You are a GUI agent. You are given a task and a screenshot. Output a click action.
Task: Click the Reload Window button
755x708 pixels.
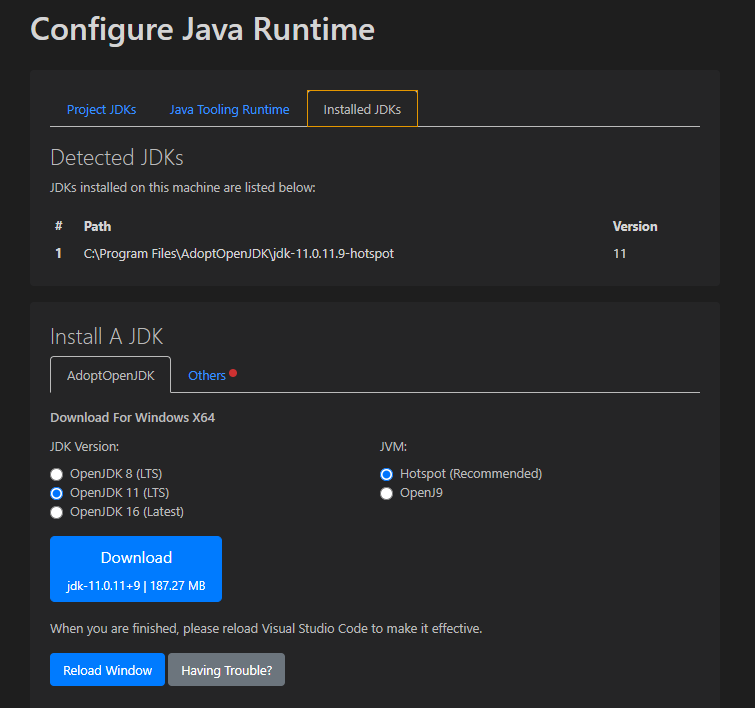(x=107, y=669)
